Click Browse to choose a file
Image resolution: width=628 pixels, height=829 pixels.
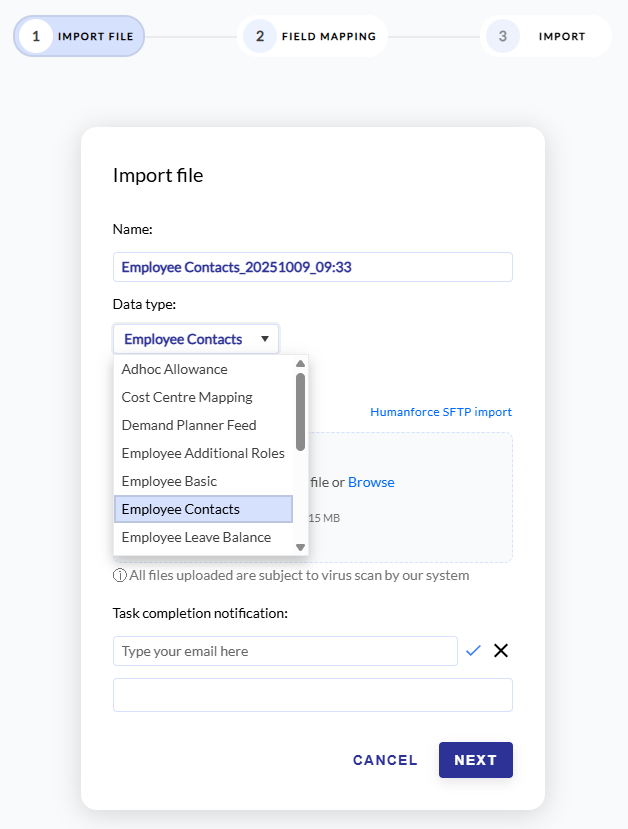pos(371,481)
